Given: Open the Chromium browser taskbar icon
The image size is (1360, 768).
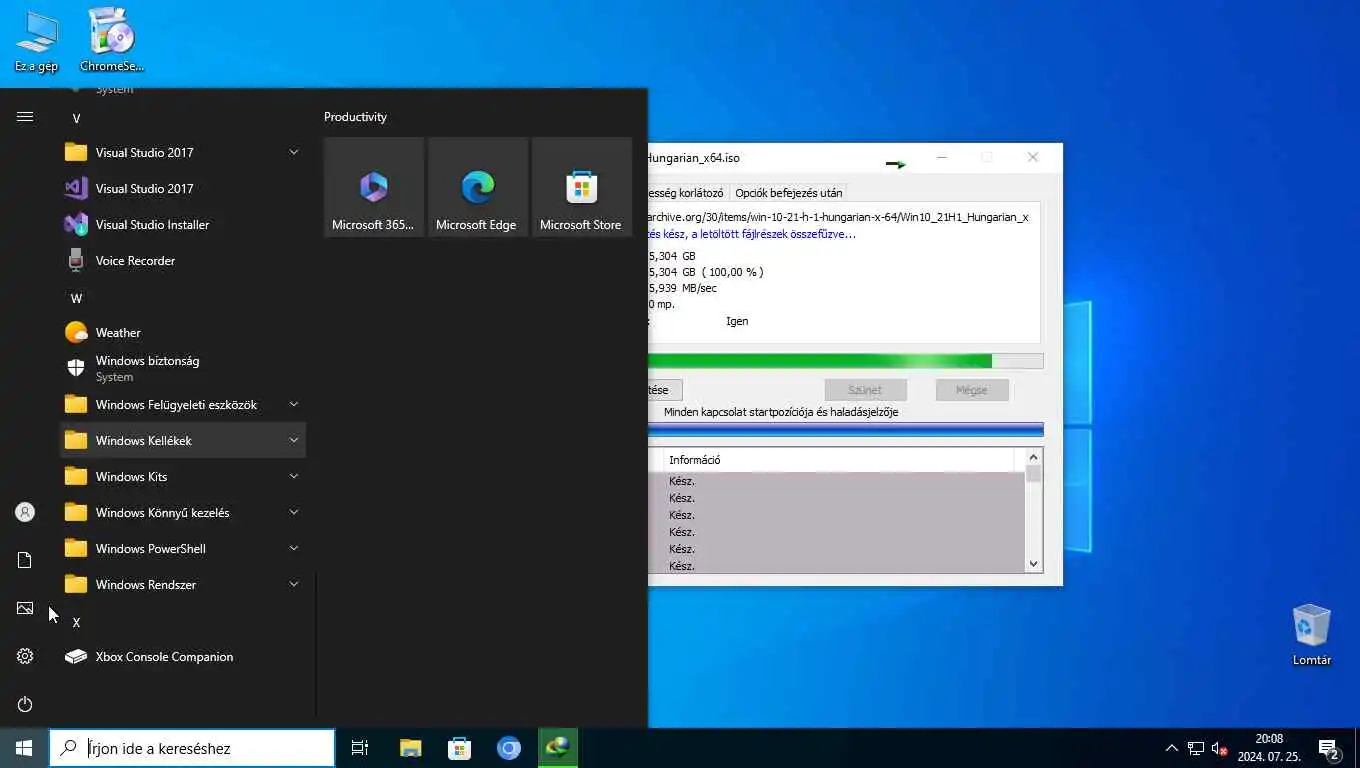Looking at the screenshot, I should point(509,748).
